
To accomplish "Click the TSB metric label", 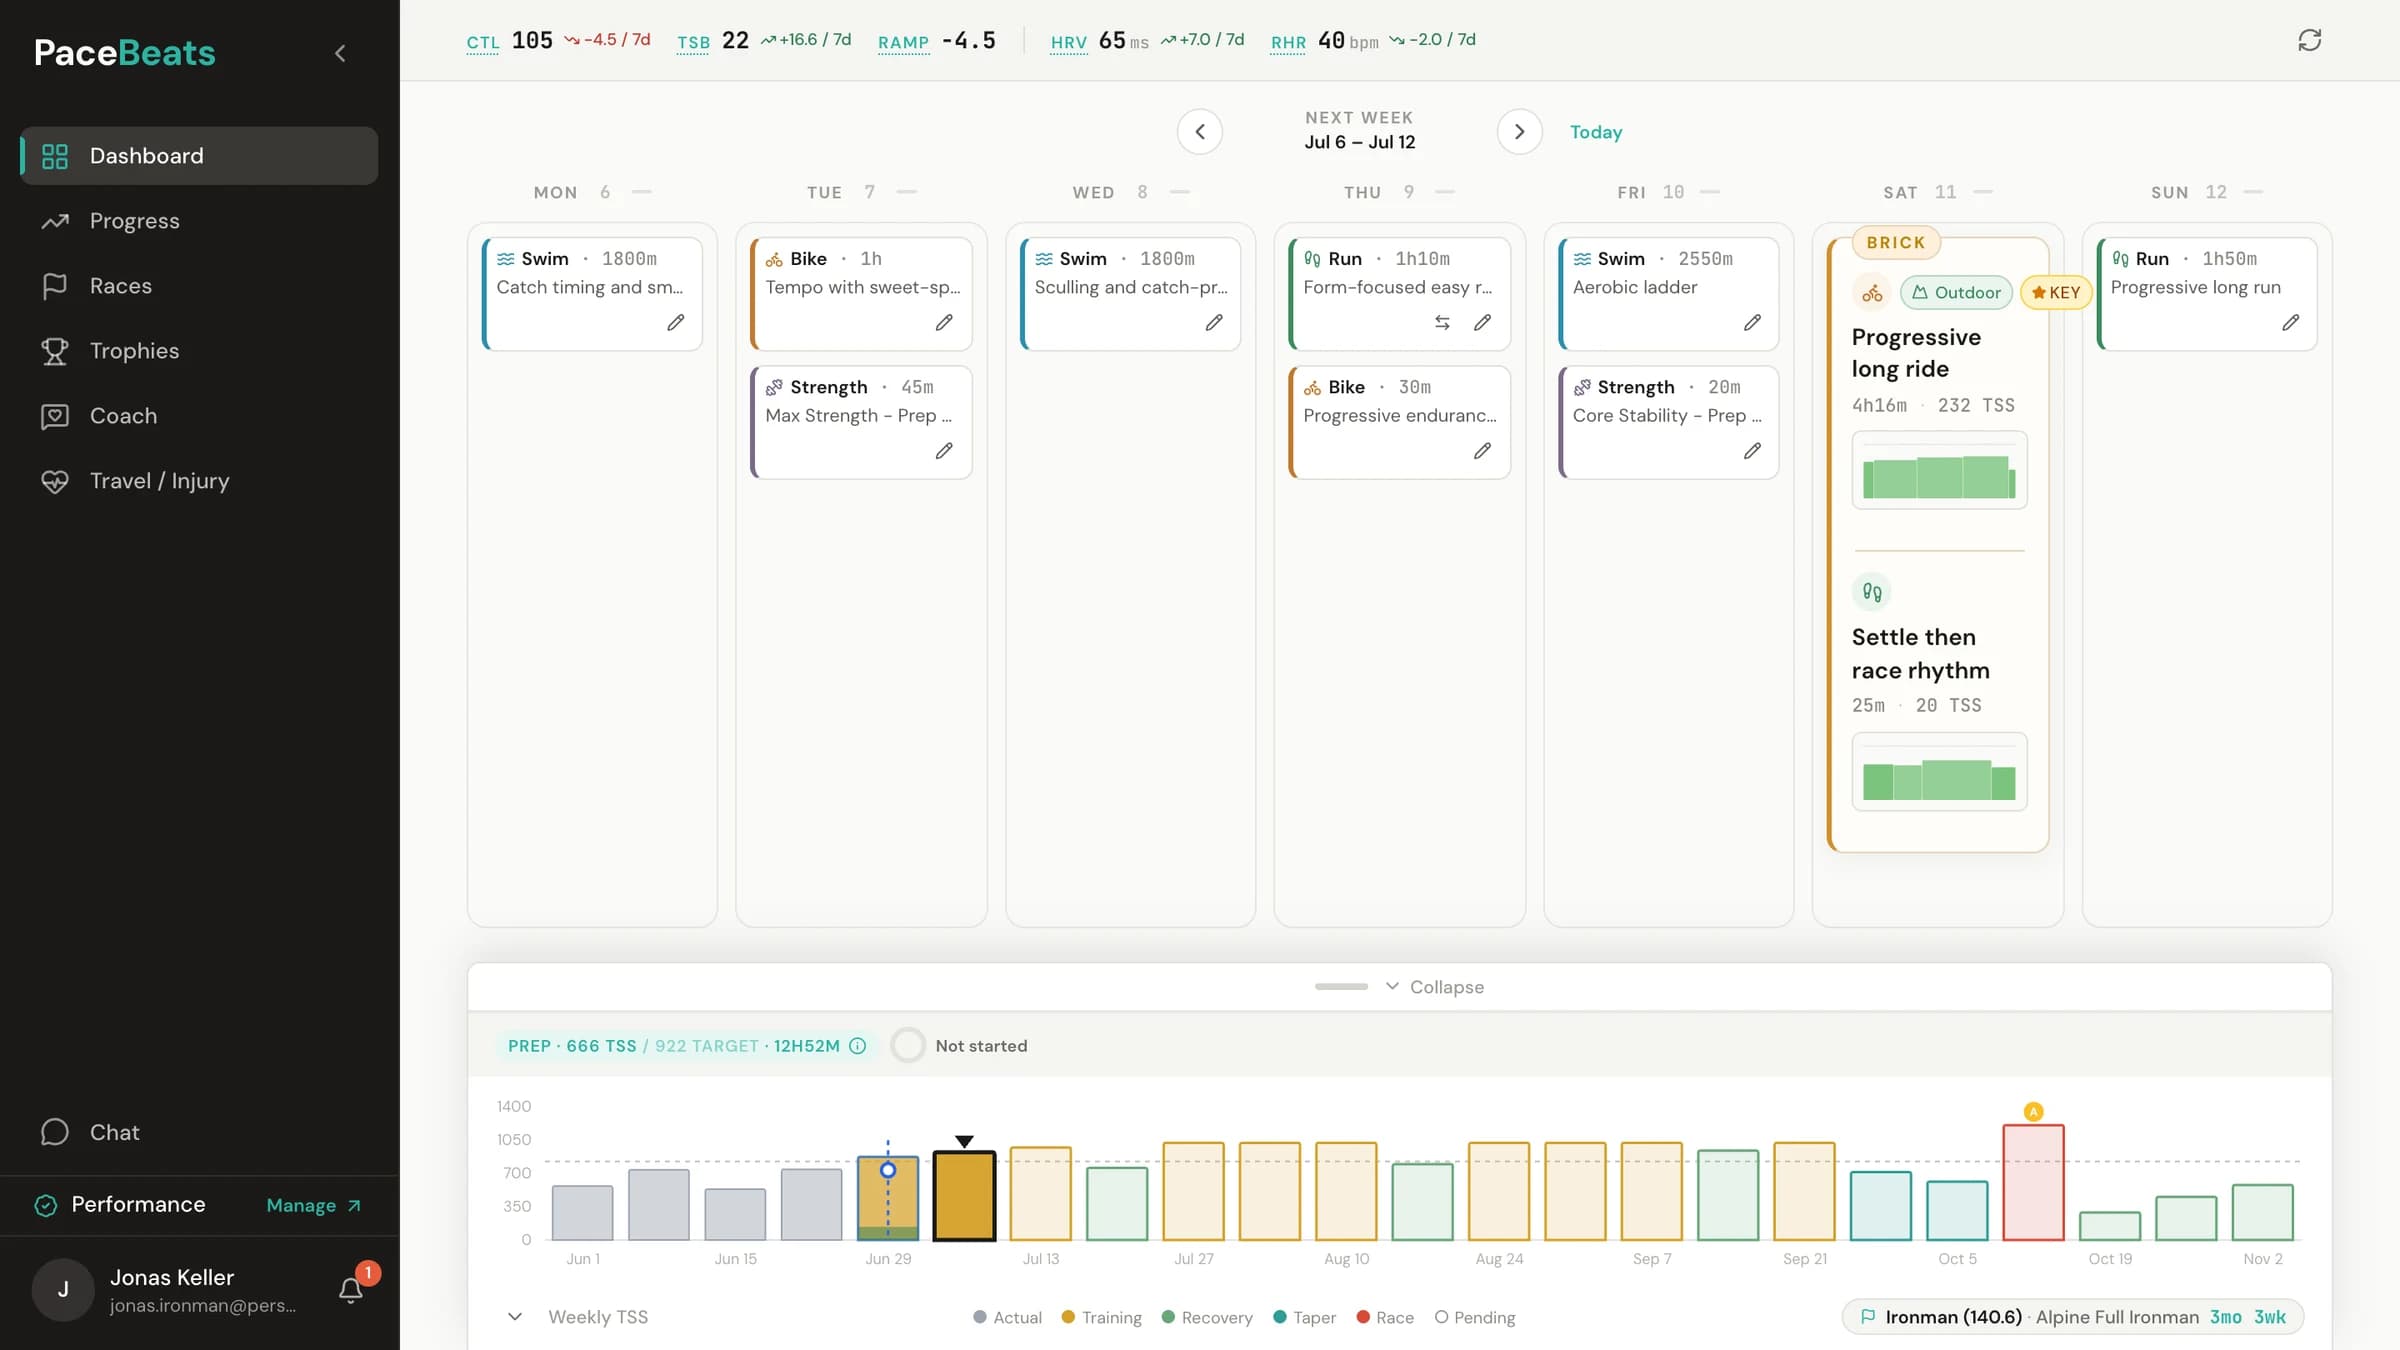I will [x=693, y=42].
